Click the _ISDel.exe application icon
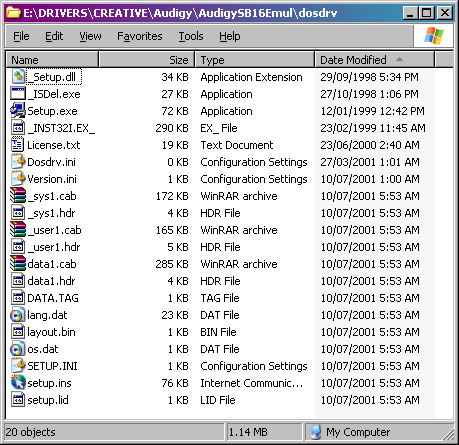This screenshot has height=445, width=459. 18,94
